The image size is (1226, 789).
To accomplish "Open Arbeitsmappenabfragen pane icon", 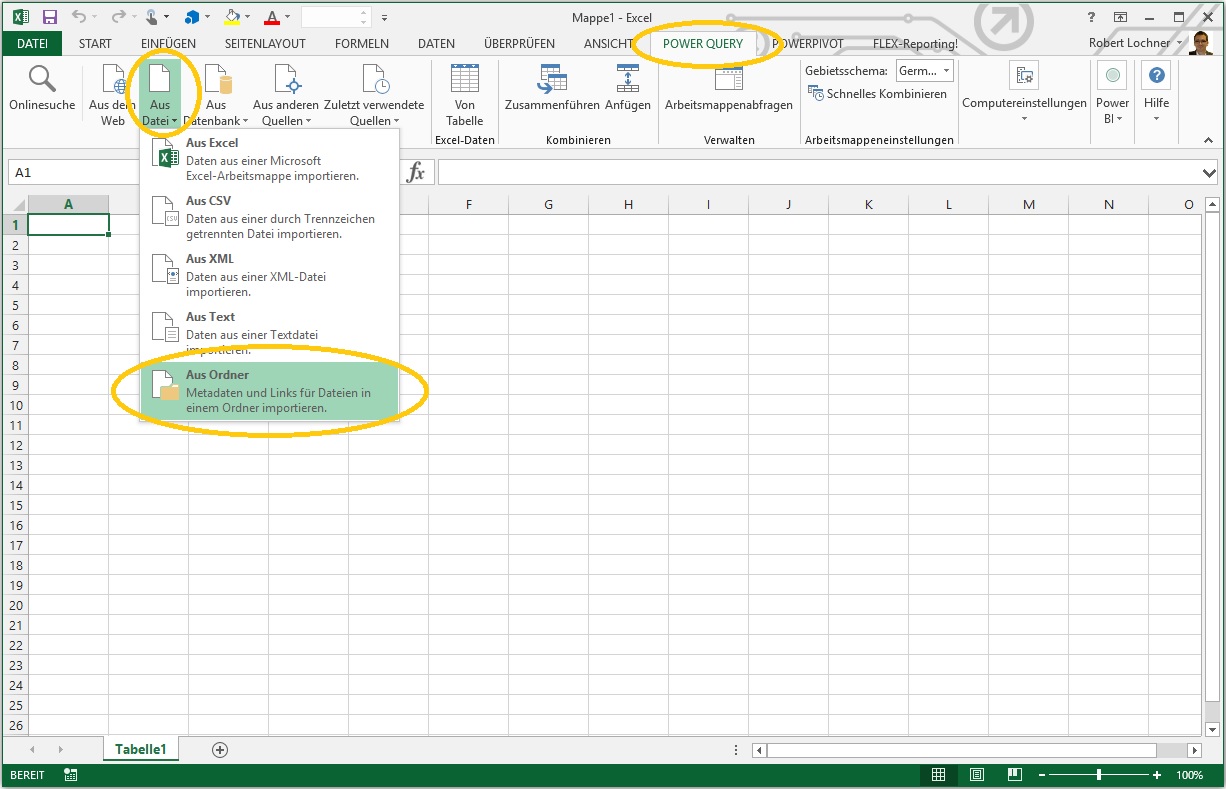I will point(728,80).
